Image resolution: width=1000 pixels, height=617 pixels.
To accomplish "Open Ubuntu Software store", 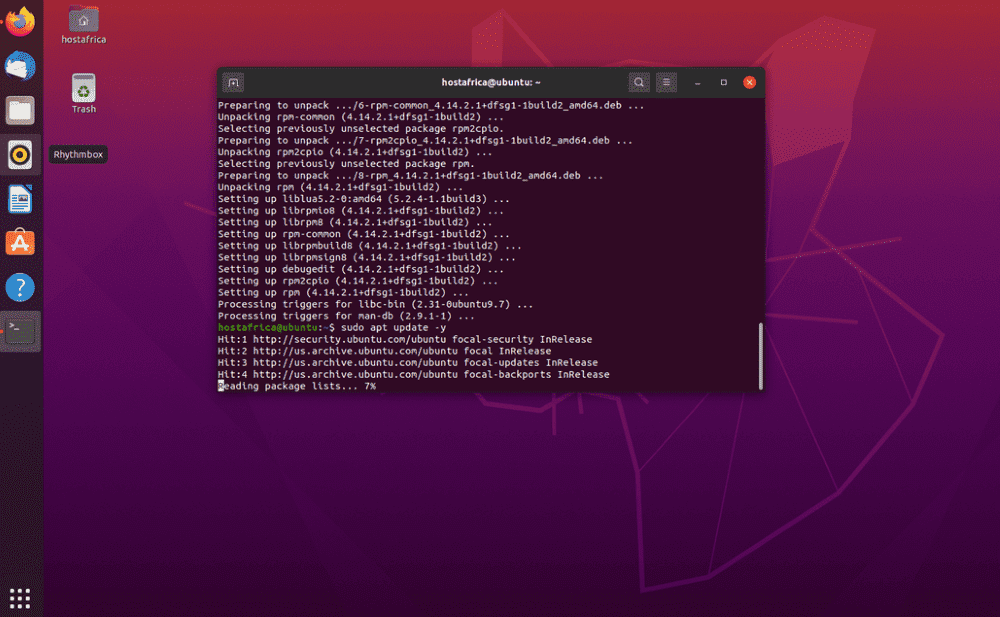I will click(20, 243).
